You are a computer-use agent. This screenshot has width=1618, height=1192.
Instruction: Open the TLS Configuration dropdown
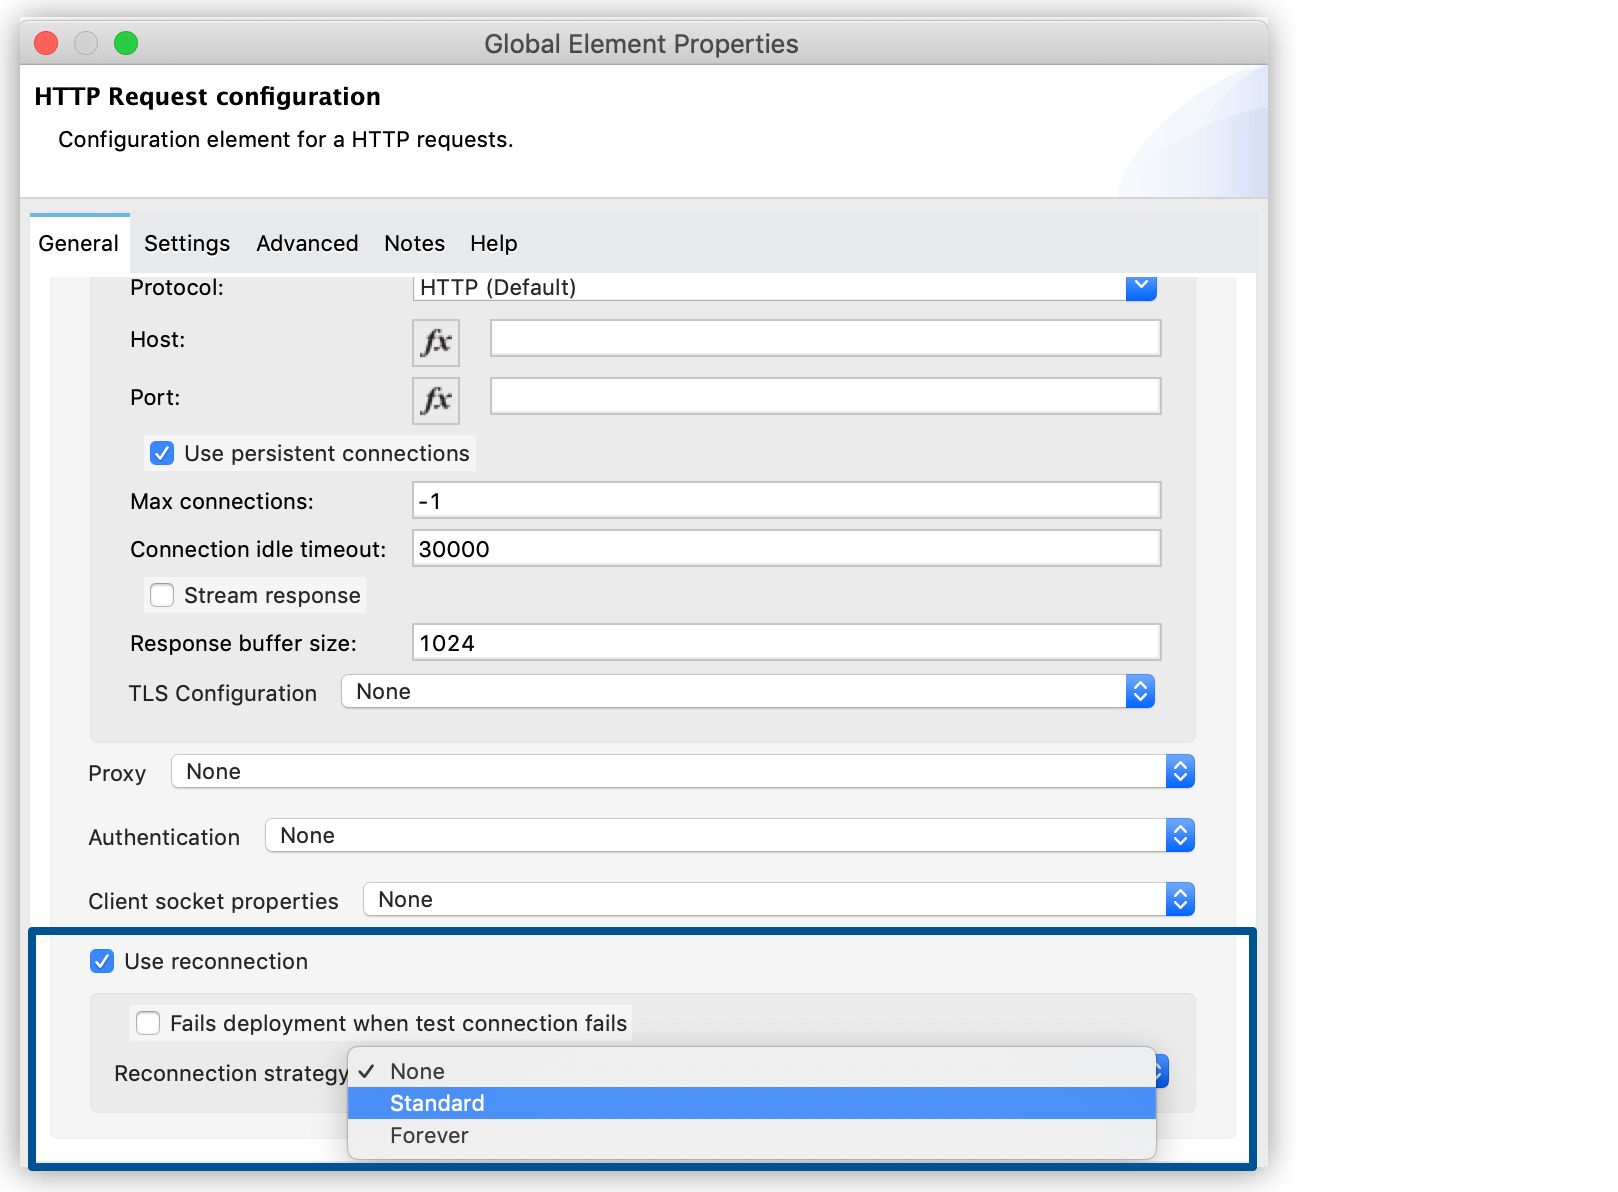click(x=1139, y=691)
